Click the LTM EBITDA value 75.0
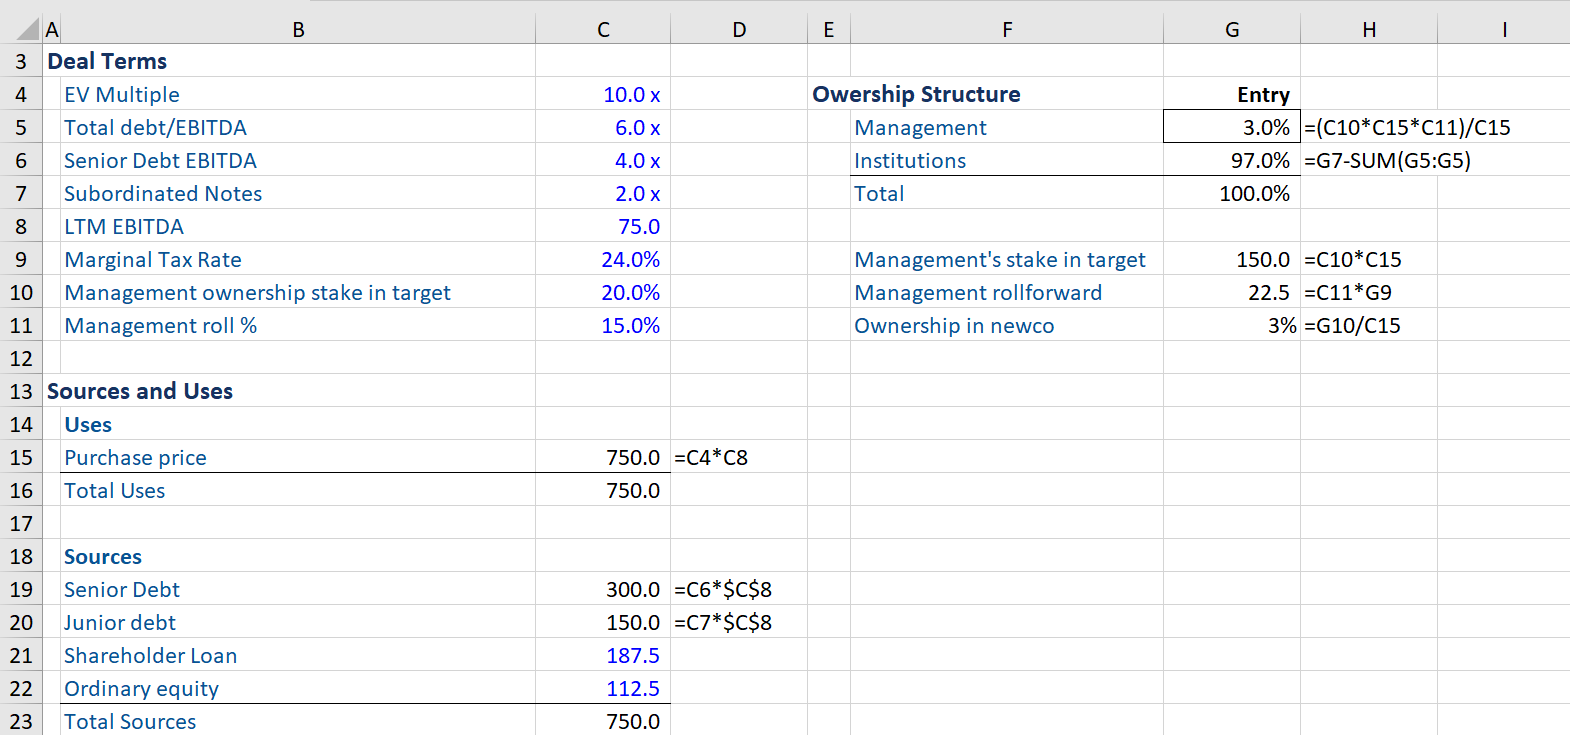Image resolution: width=1570 pixels, height=735 pixels. [x=638, y=227]
